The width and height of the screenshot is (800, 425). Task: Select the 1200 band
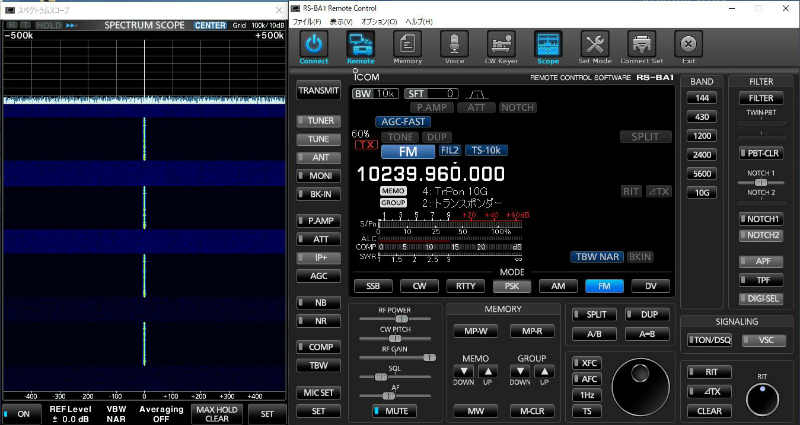pos(702,136)
